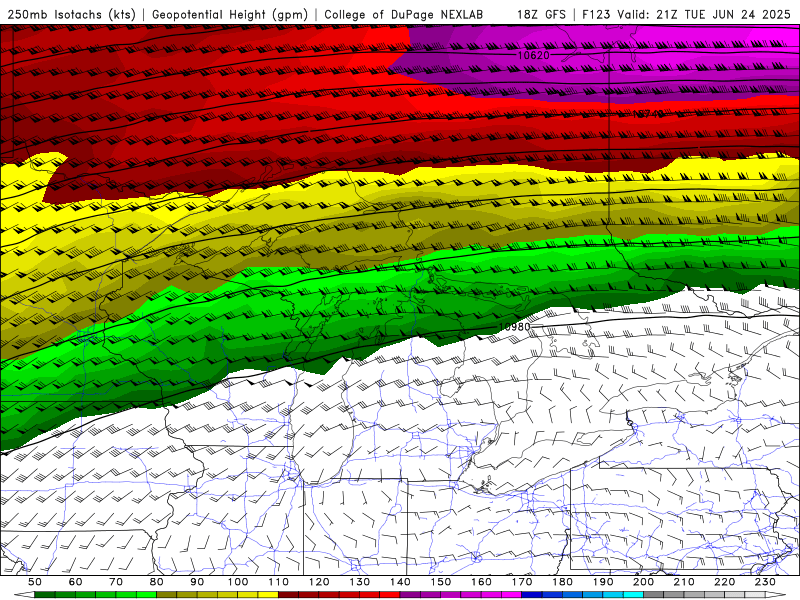Click the 80 knot colorbar label

click(157, 582)
